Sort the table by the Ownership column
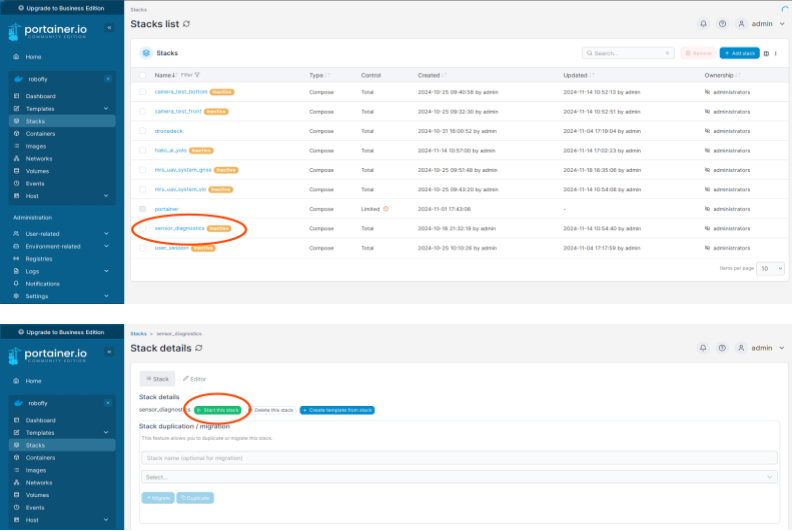This screenshot has width=792, height=531. (722, 75)
